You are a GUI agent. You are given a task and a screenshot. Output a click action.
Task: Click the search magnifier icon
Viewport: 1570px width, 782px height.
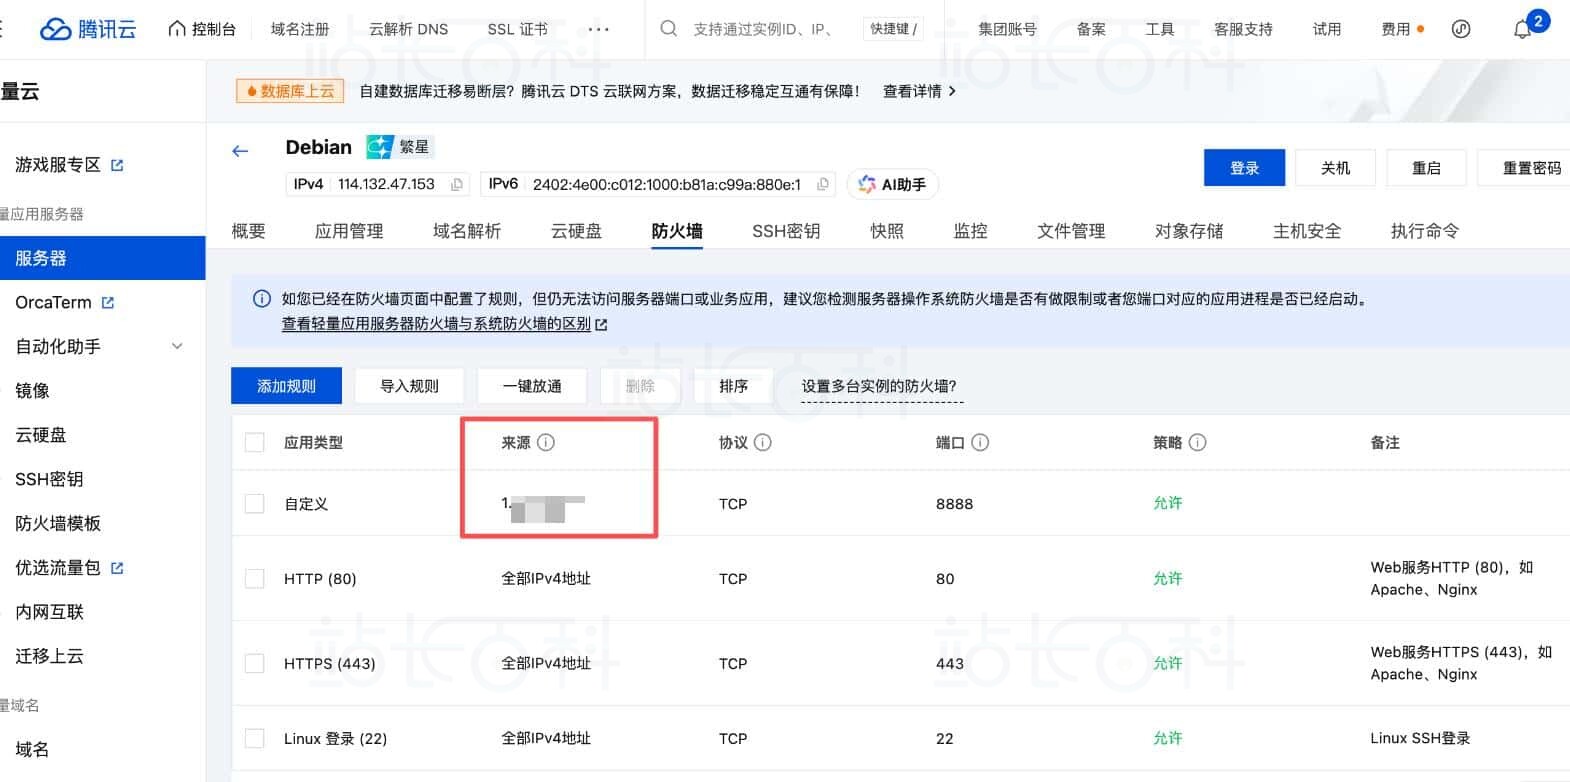click(669, 29)
